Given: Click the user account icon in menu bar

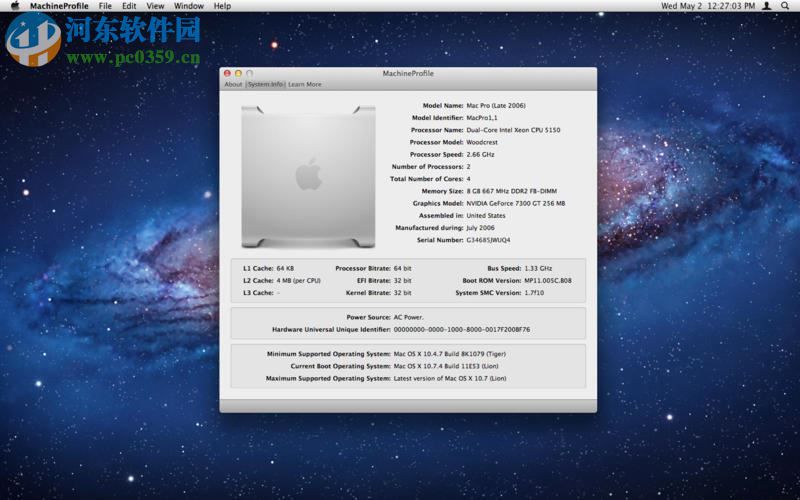Looking at the screenshot, I should point(766,6).
